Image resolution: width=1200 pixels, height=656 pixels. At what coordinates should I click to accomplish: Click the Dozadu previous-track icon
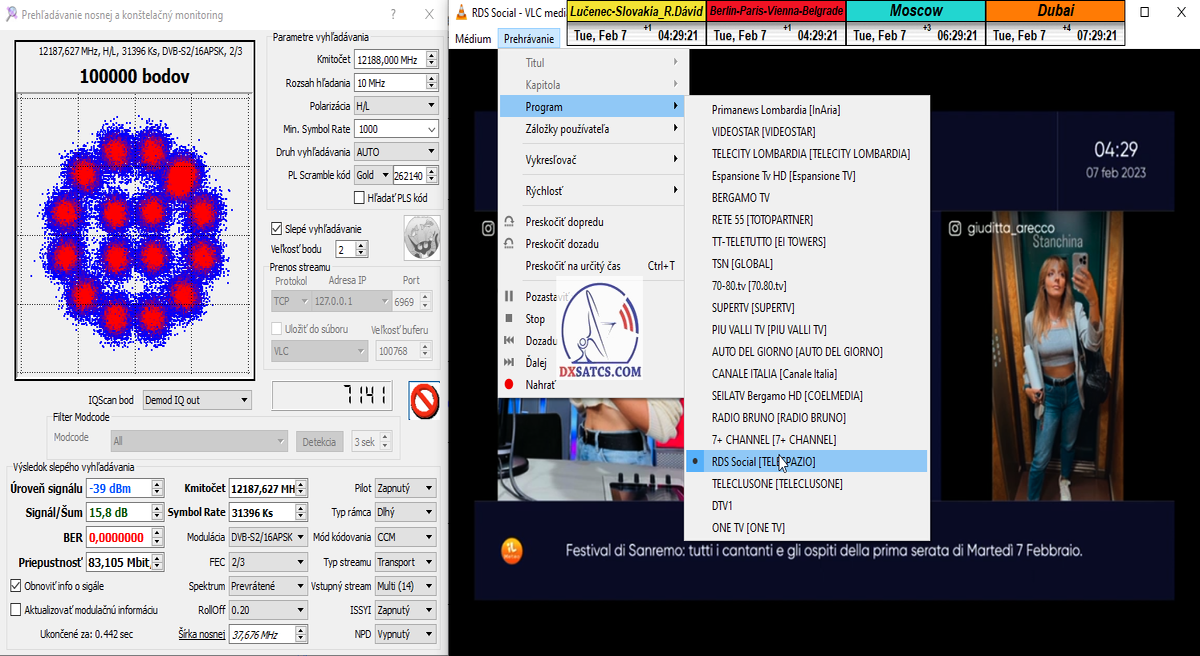pyautogui.click(x=509, y=341)
